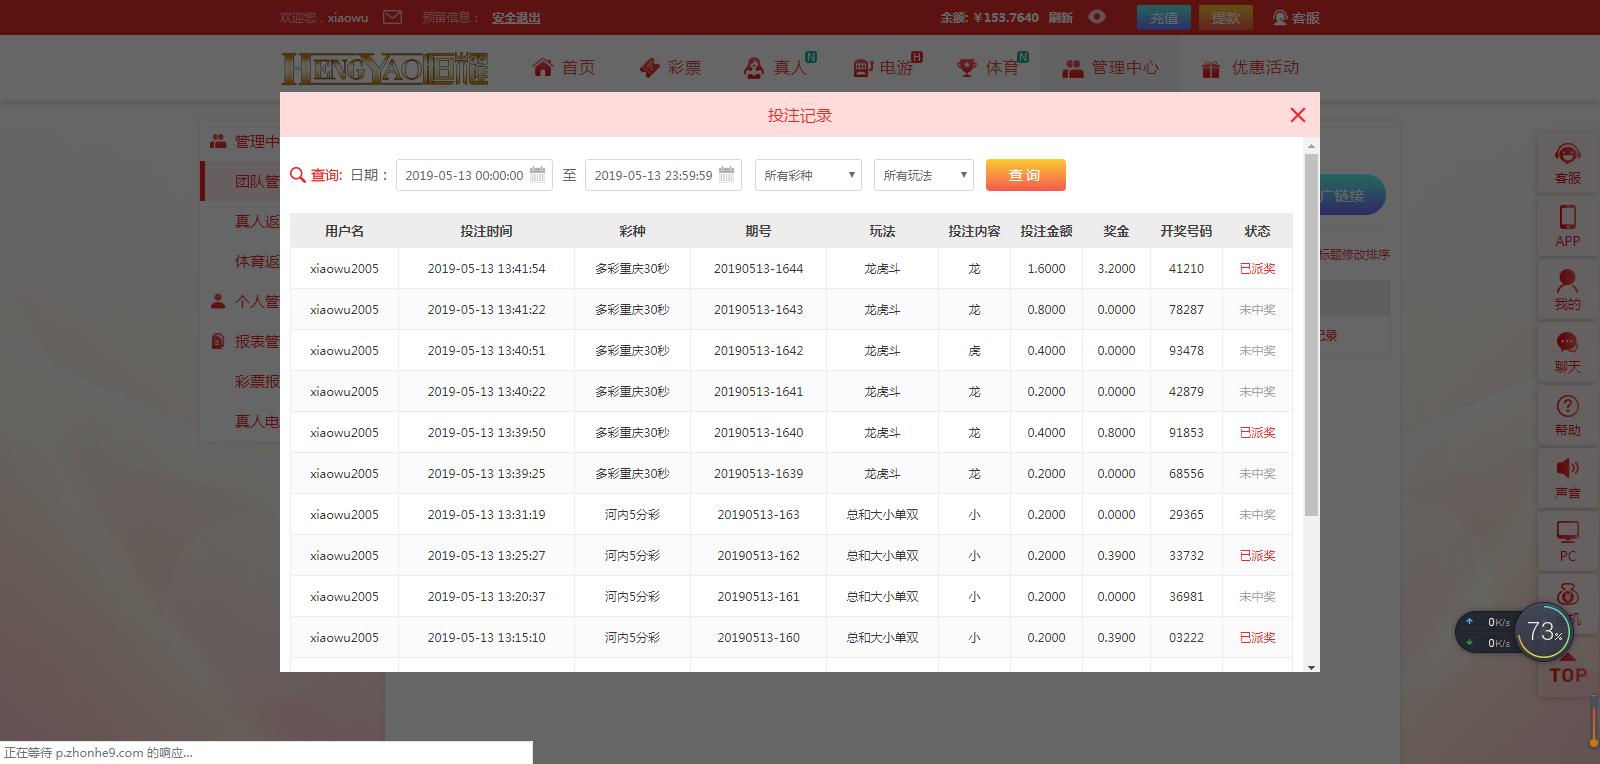Expand the 所有玩法 play type dropdown
The width and height of the screenshot is (1600, 764).
923,175
